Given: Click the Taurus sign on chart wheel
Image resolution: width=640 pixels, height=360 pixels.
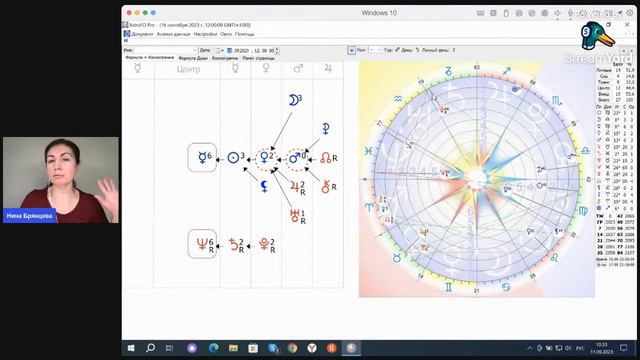Looking at the screenshot, I should point(397,258).
